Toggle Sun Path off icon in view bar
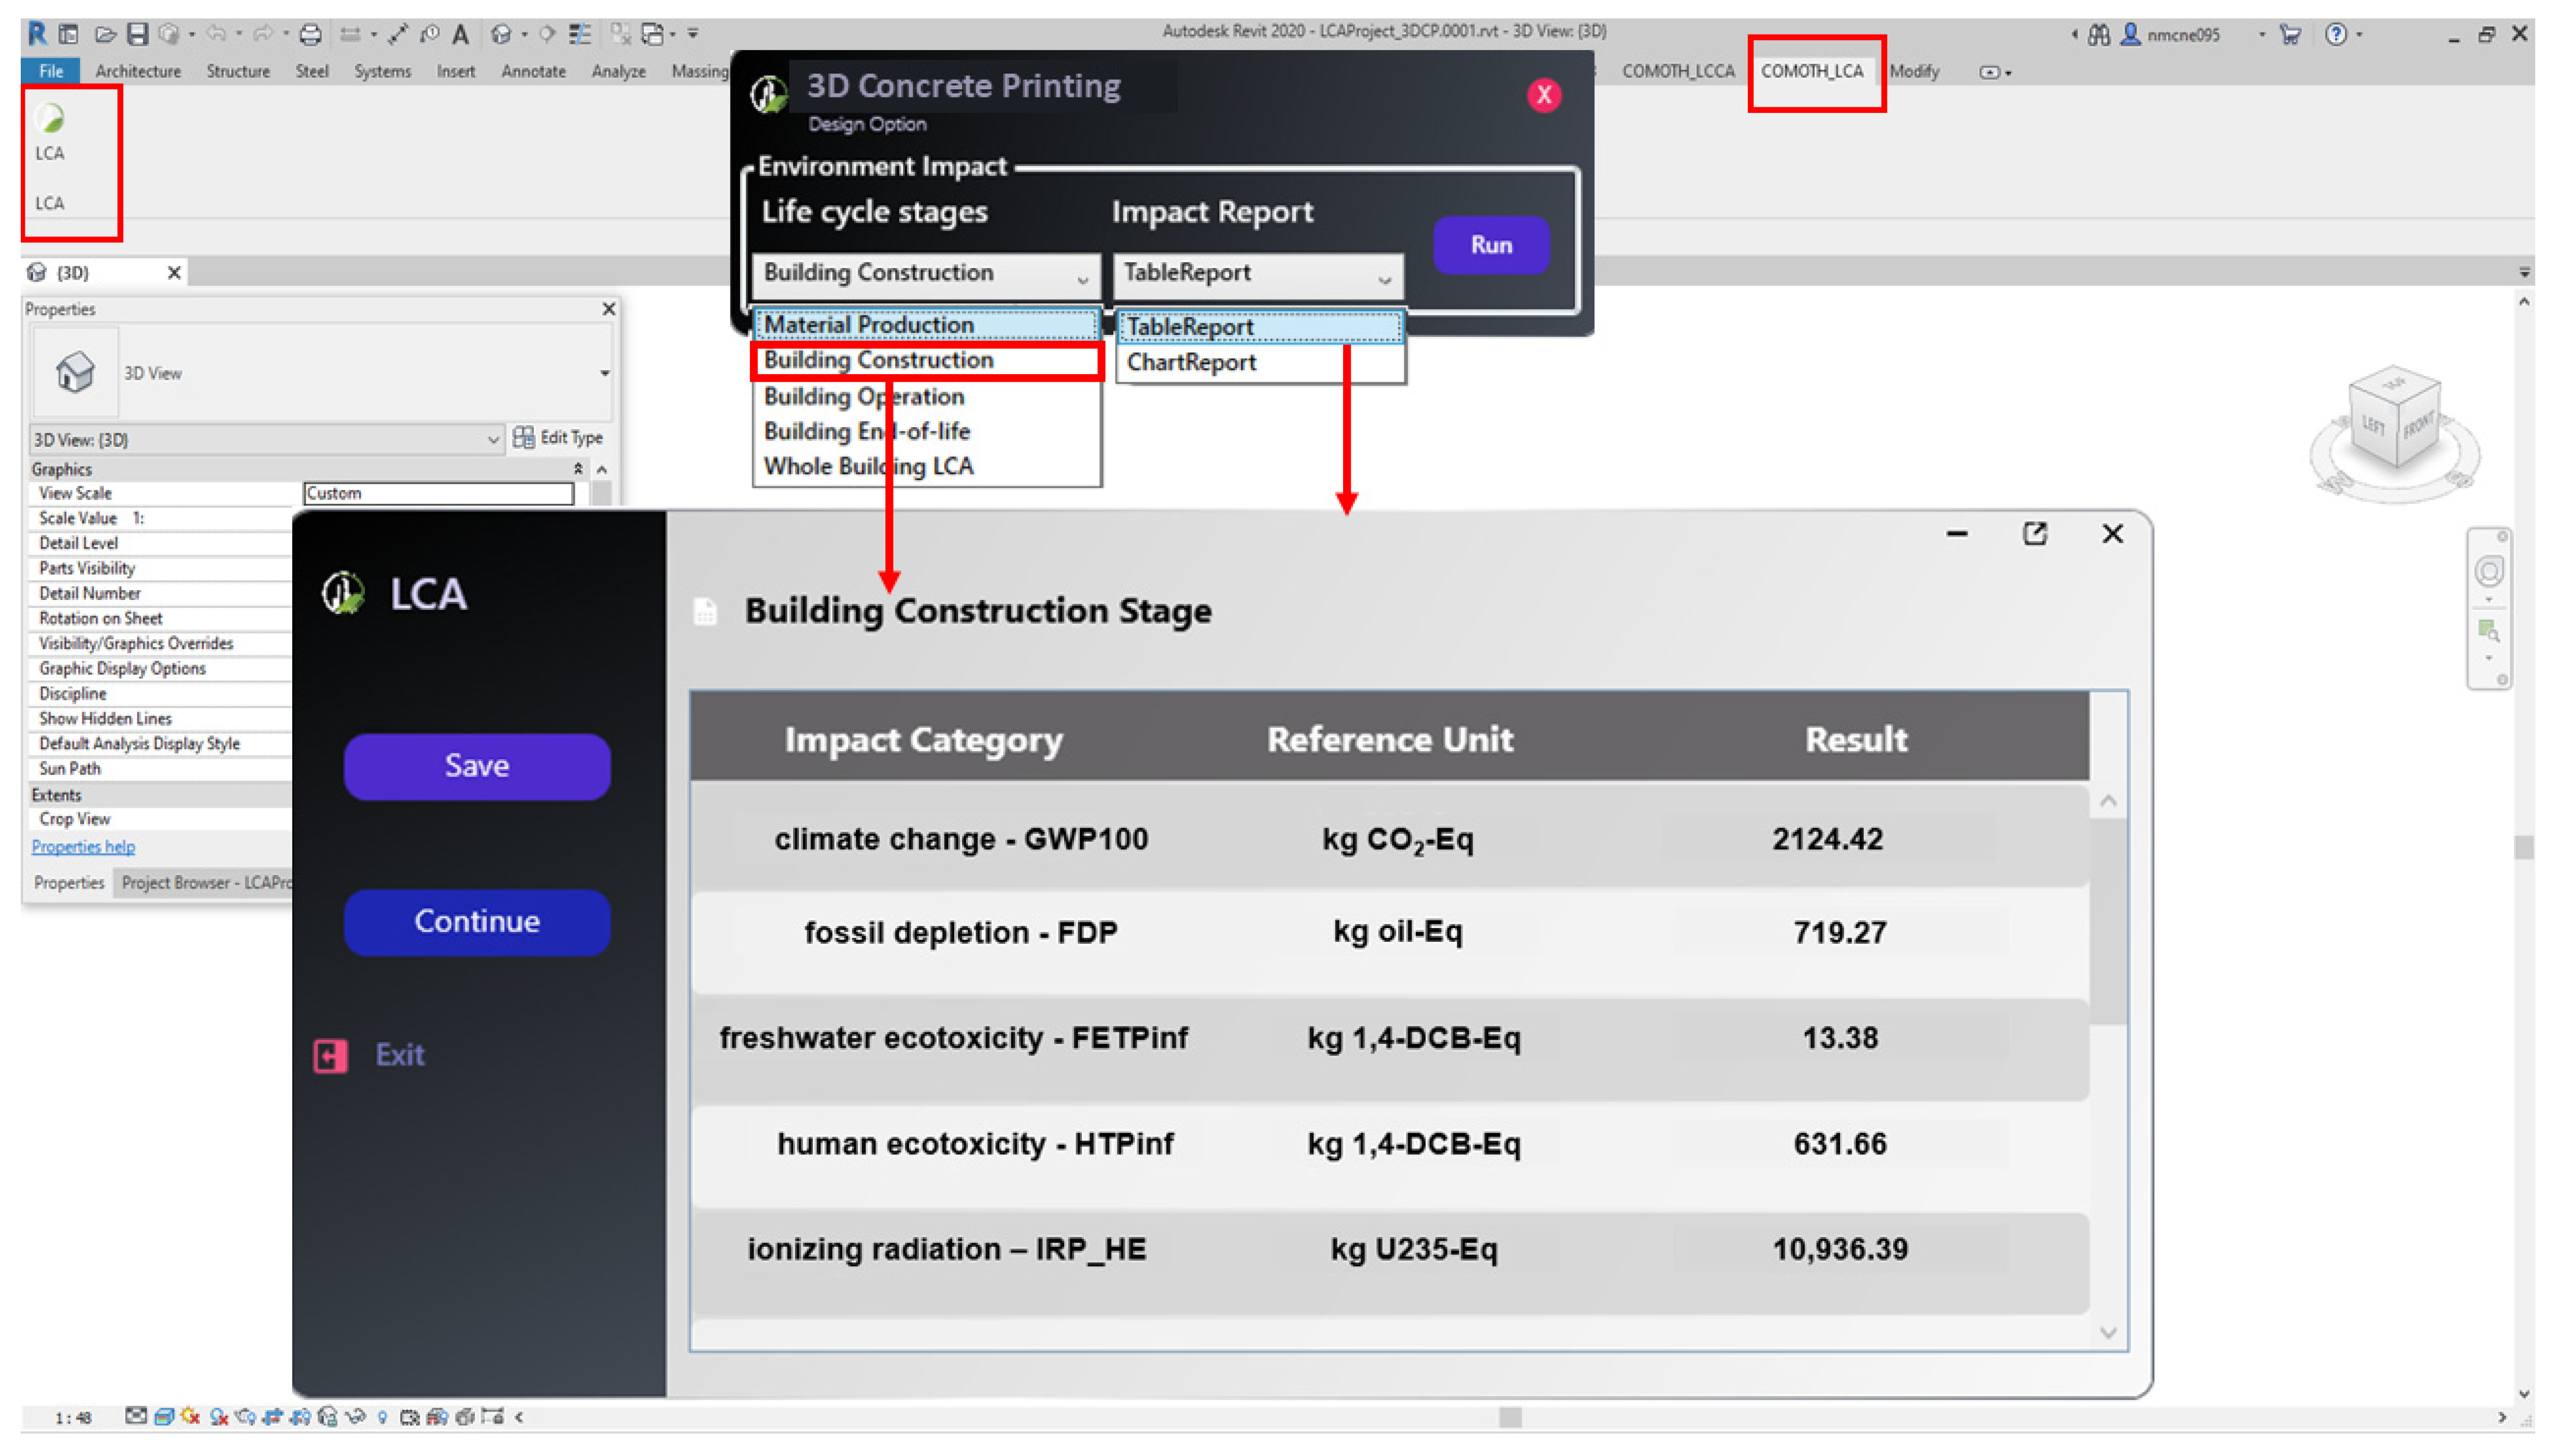The height and width of the screenshot is (1456, 2556). pyautogui.click(x=191, y=1417)
